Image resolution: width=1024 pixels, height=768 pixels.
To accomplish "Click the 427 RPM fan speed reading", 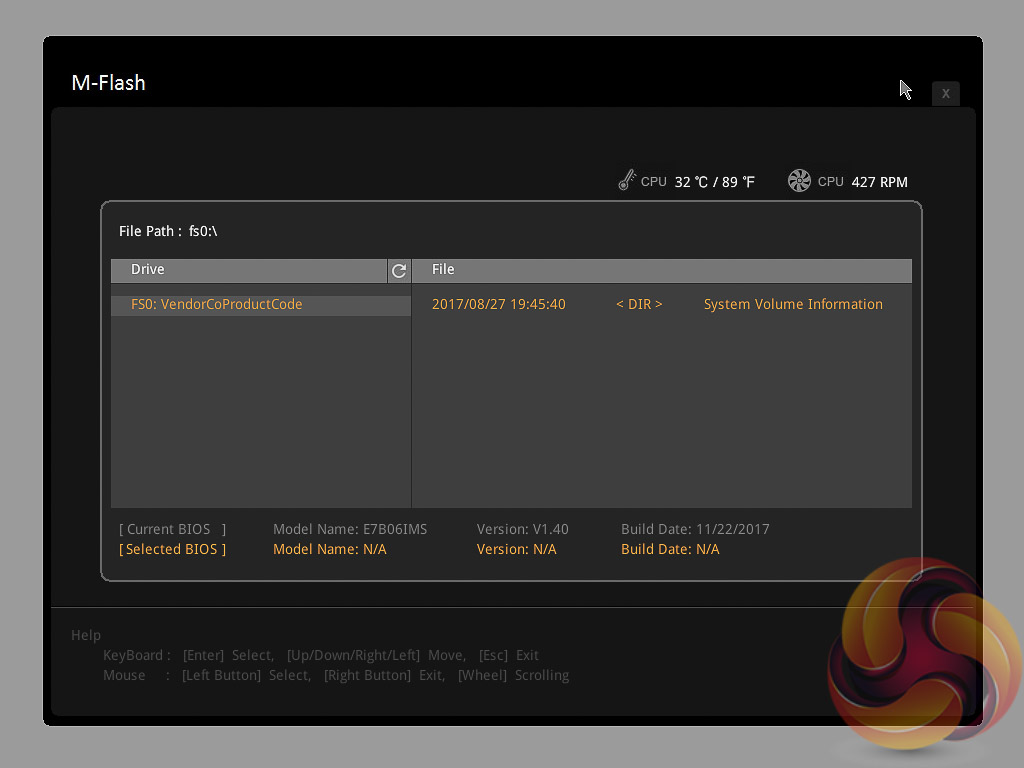I will [x=879, y=182].
